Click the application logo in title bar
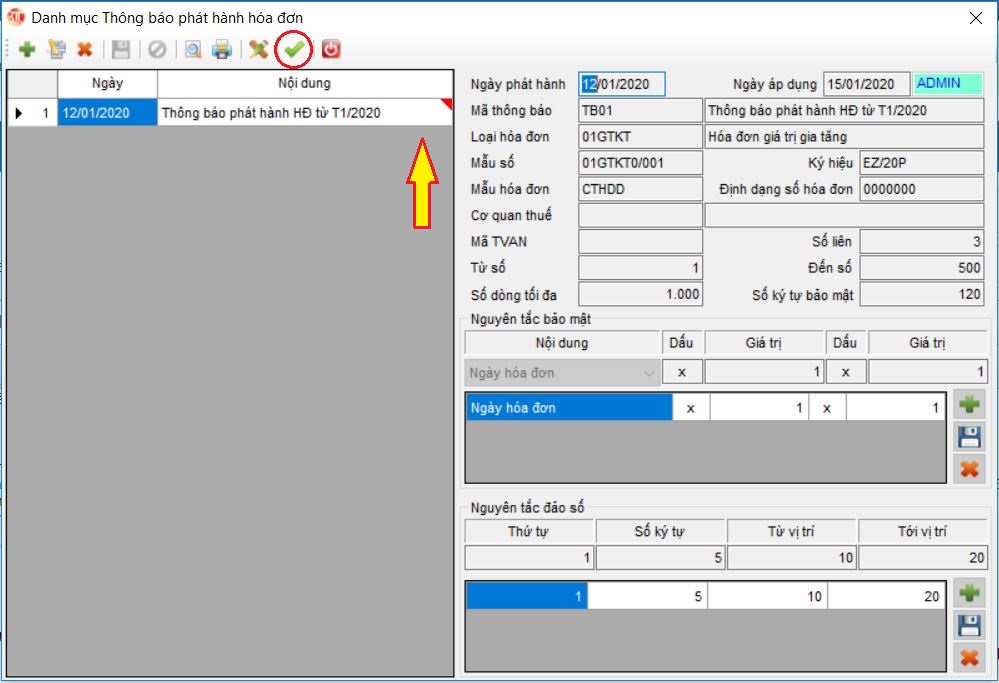 click(15, 17)
